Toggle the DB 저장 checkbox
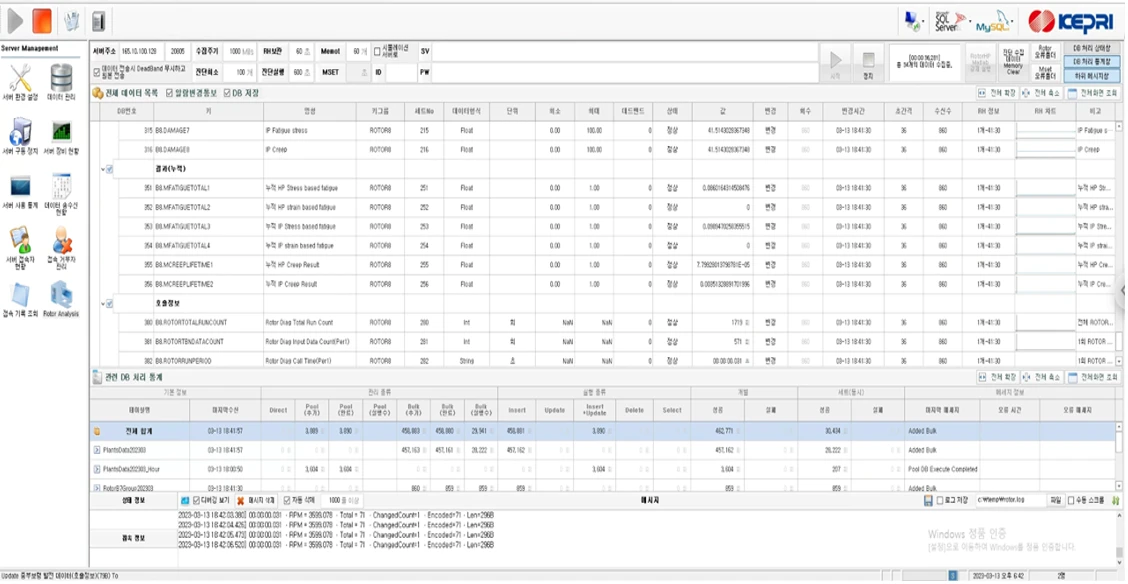The width and height of the screenshot is (1128, 584). (227, 93)
